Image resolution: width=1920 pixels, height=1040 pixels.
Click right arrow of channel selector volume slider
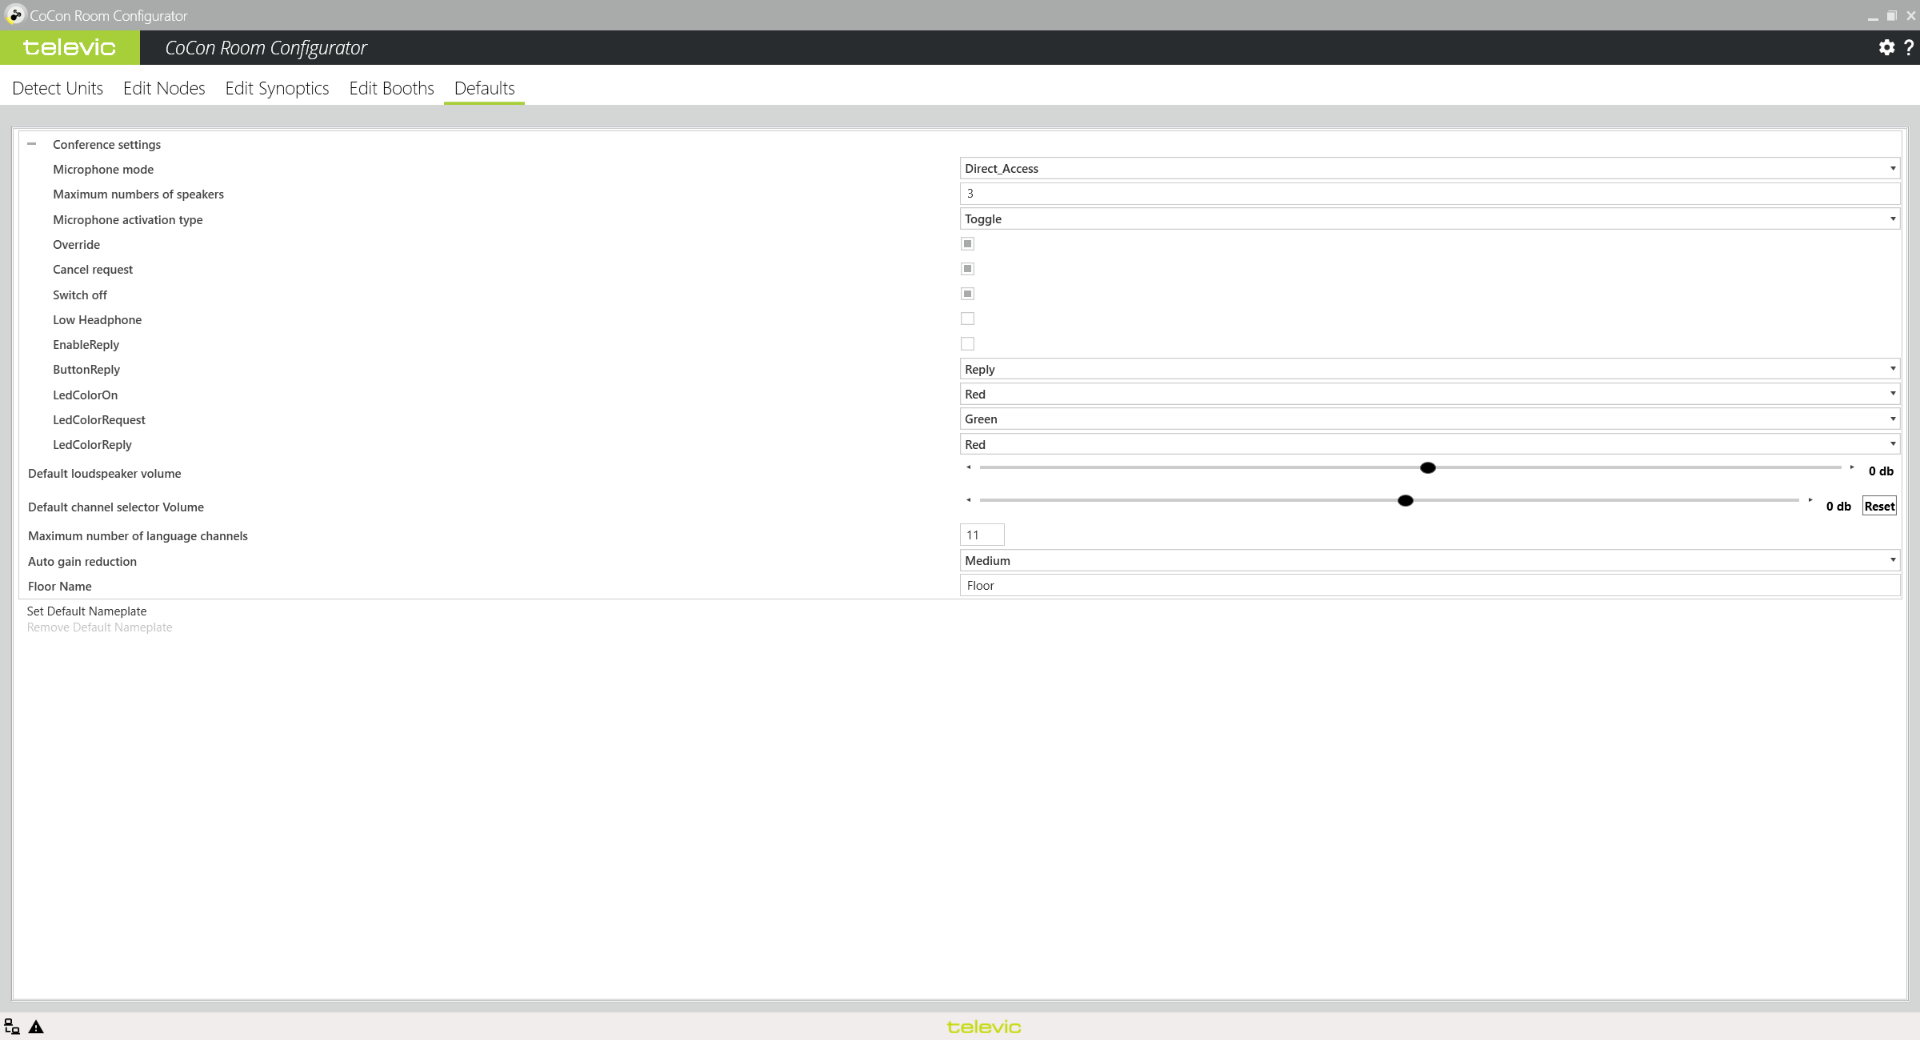tap(1810, 500)
